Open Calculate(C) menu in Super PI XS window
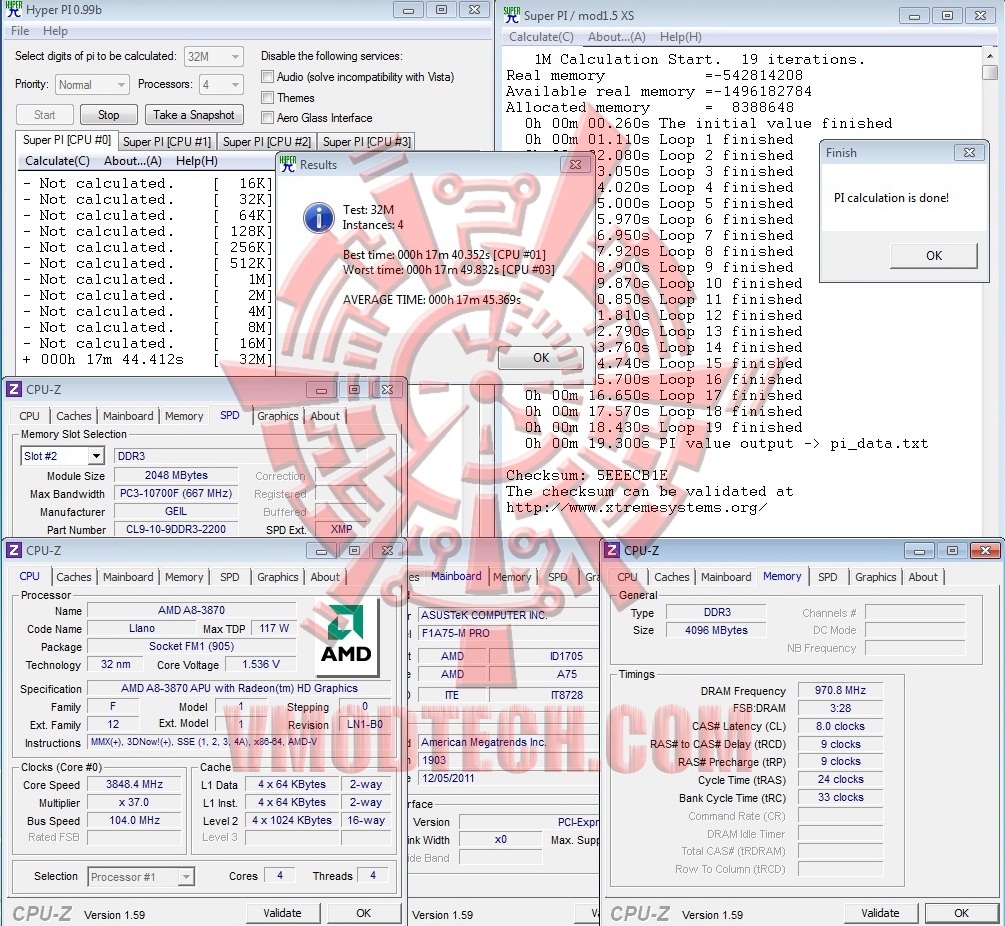The height and width of the screenshot is (926, 1005). 541,37
